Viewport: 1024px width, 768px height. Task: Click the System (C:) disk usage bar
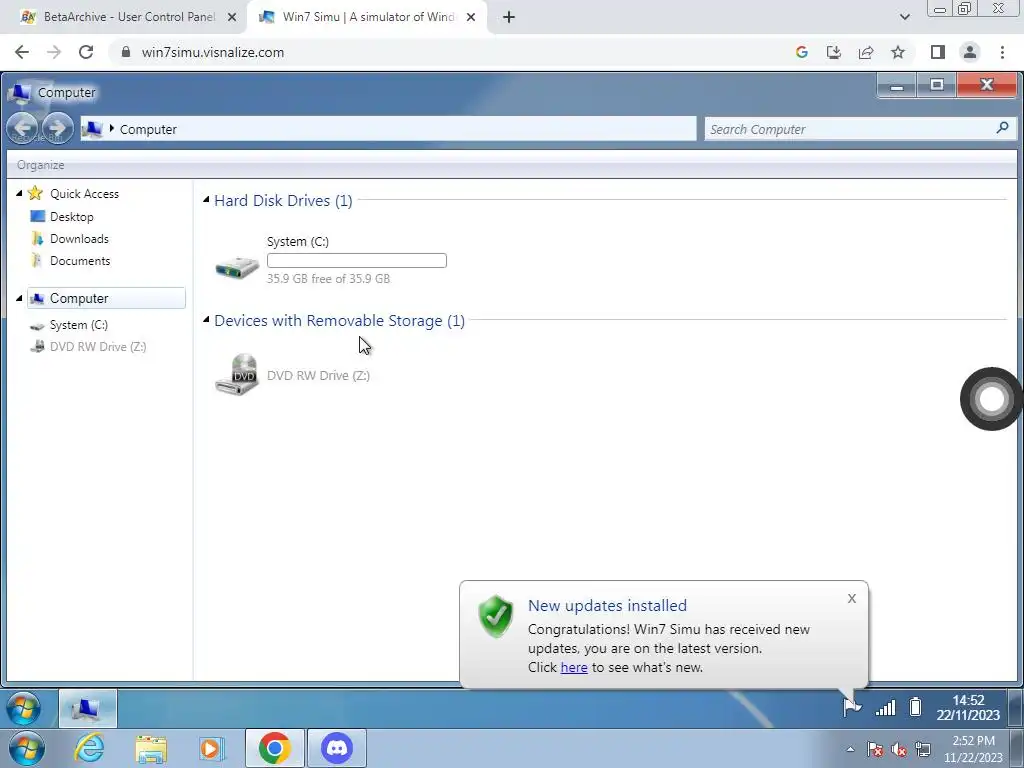pos(357,261)
